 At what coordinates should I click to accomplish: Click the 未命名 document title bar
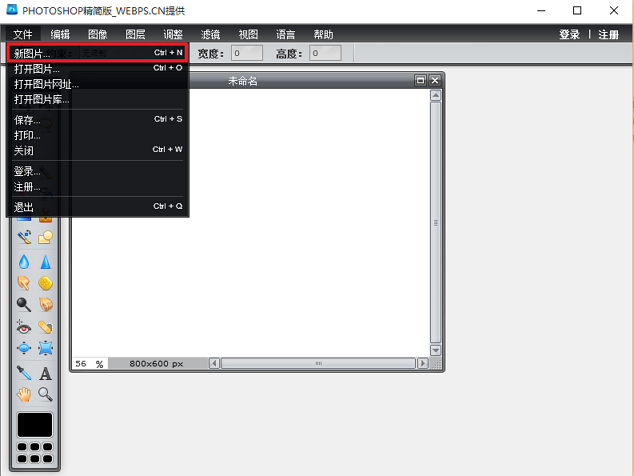tap(243, 81)
